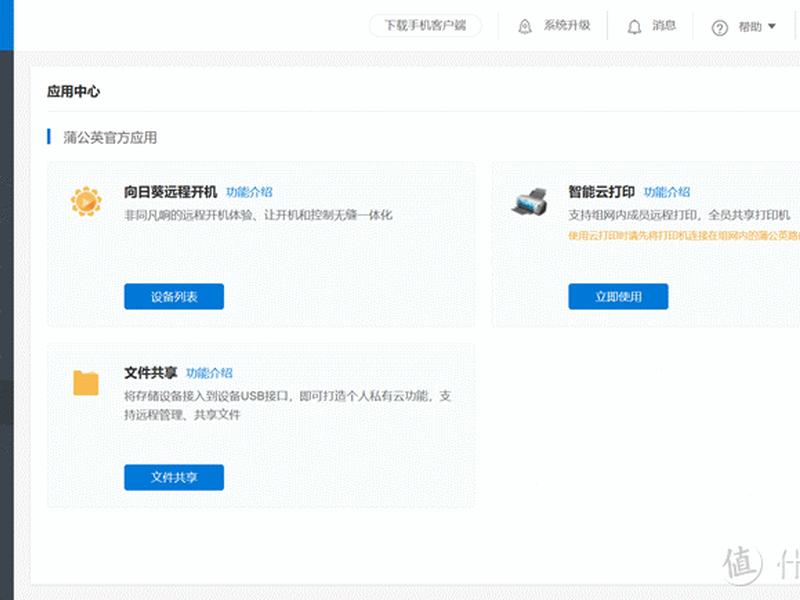The width and height of the screenshot is (800, 600).
Task: Open 系统升级 rocket icon
Action: coord(524,26)
